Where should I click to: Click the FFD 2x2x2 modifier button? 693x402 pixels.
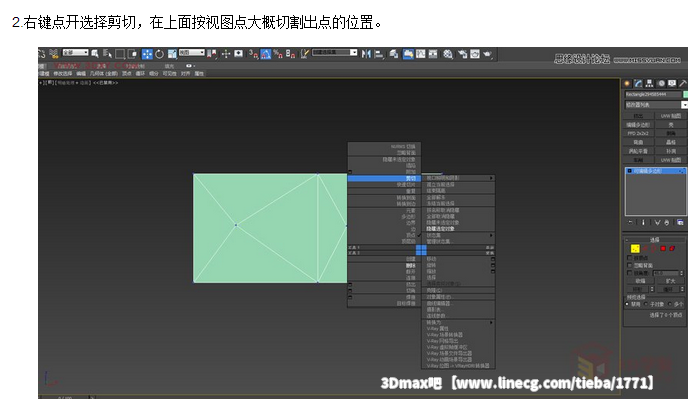[x=638, y=133]
